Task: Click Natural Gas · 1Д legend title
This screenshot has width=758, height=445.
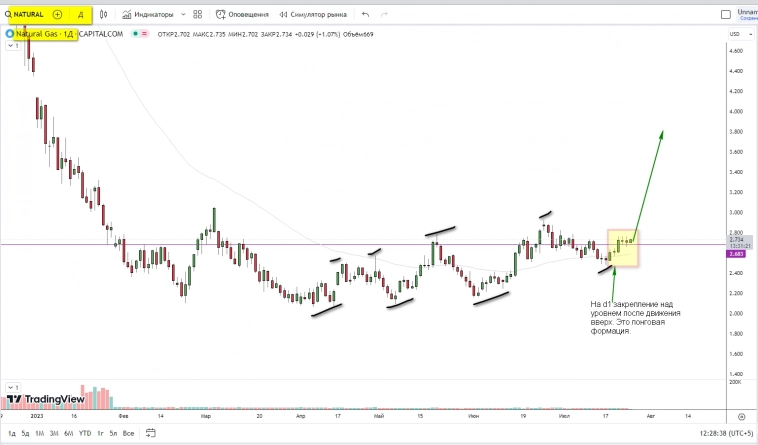Action: click(44, 34)
